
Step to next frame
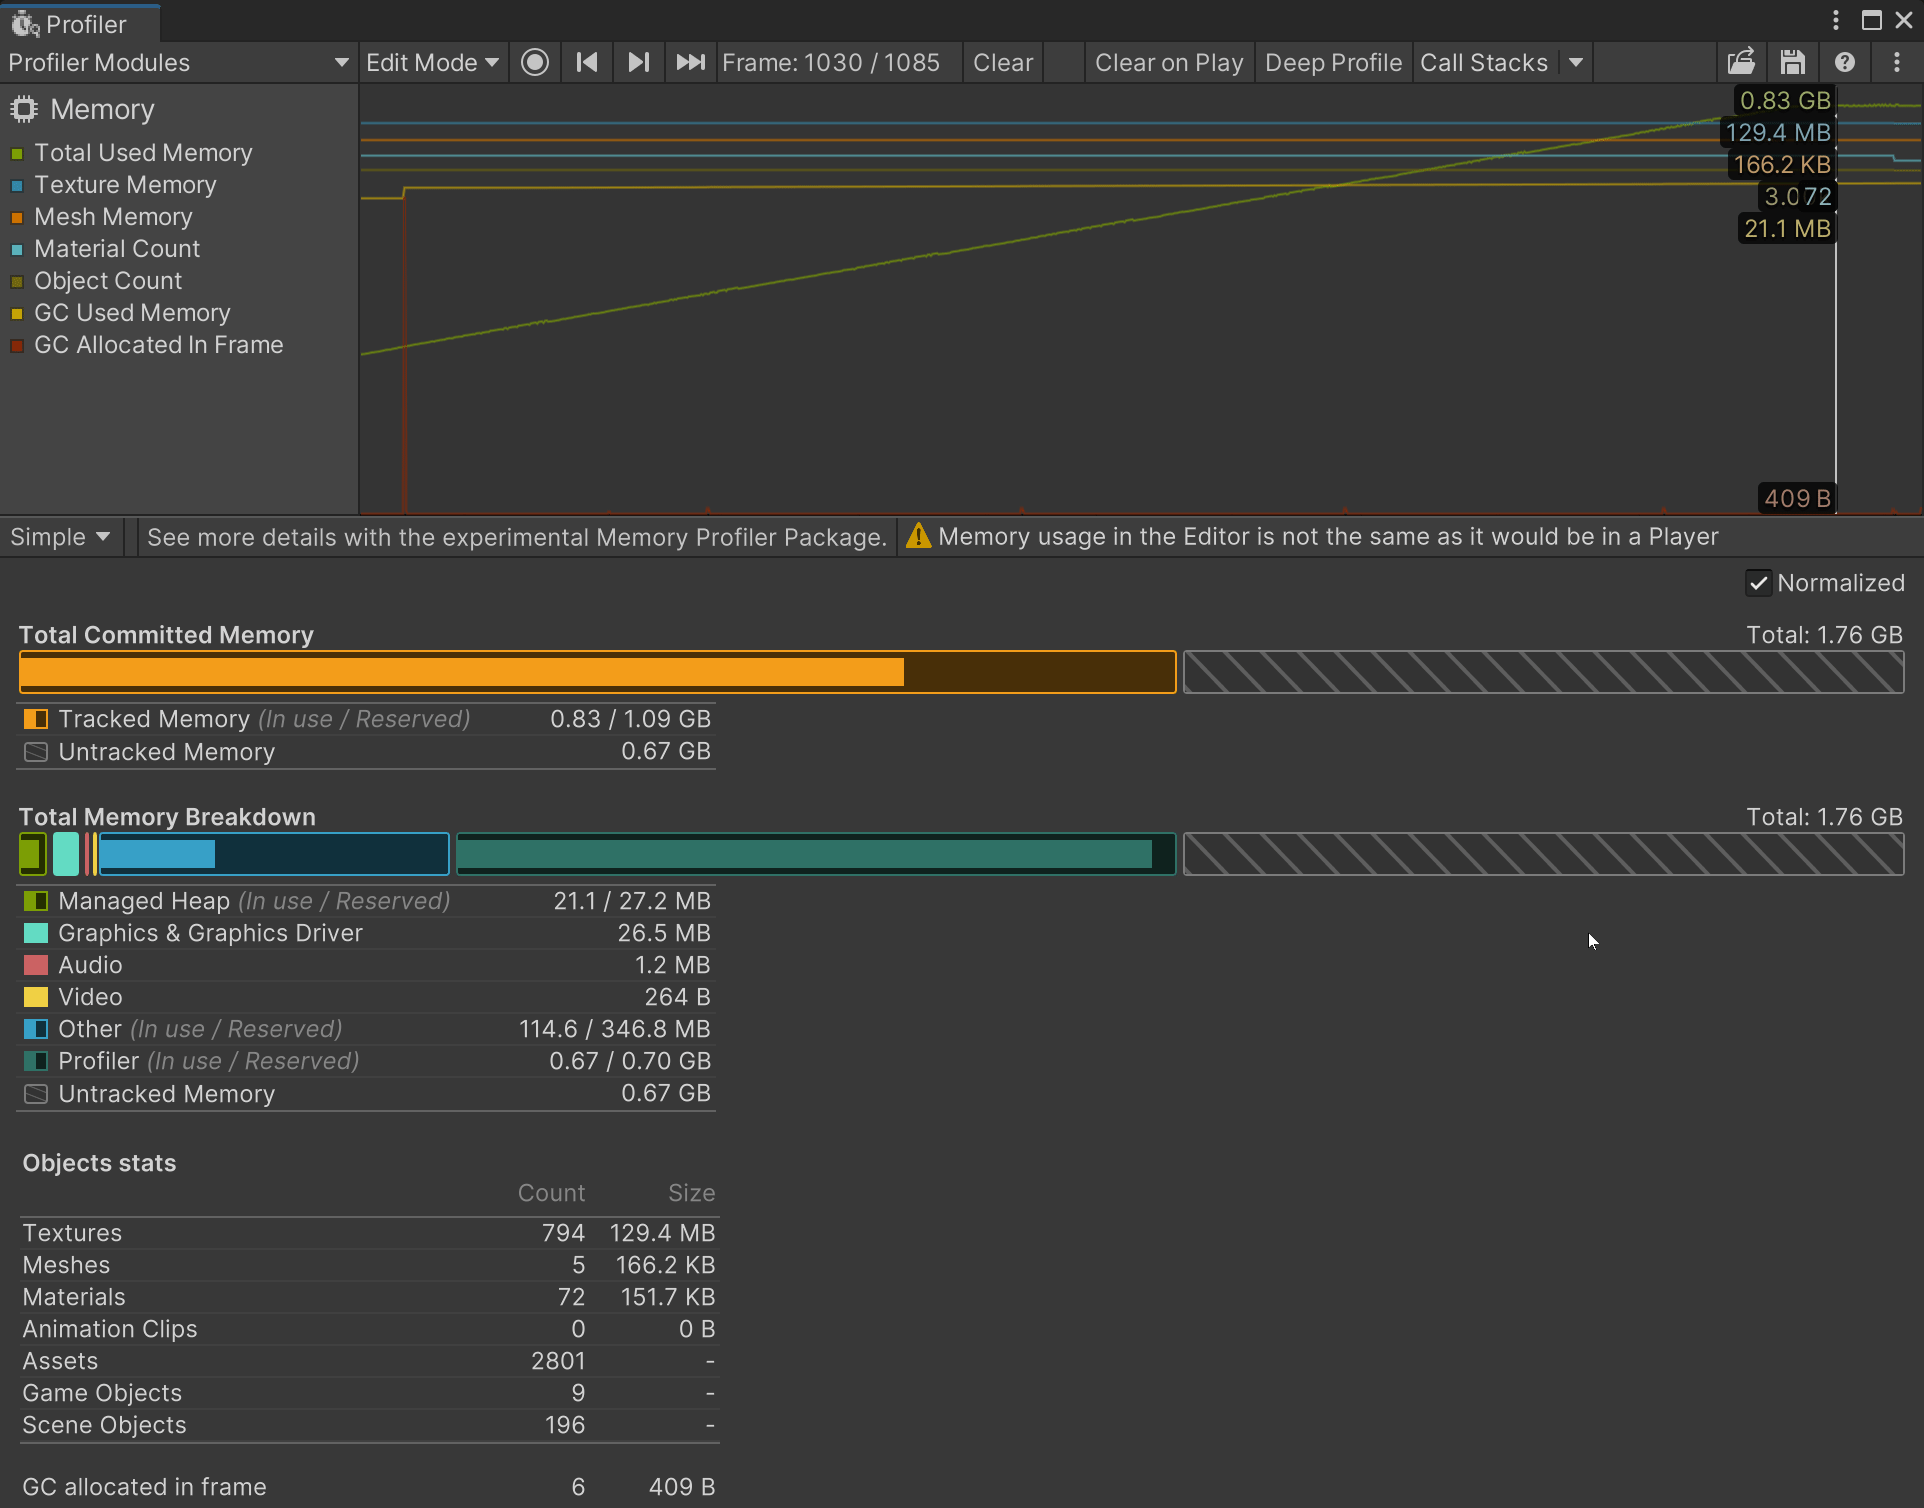point(638,63)
